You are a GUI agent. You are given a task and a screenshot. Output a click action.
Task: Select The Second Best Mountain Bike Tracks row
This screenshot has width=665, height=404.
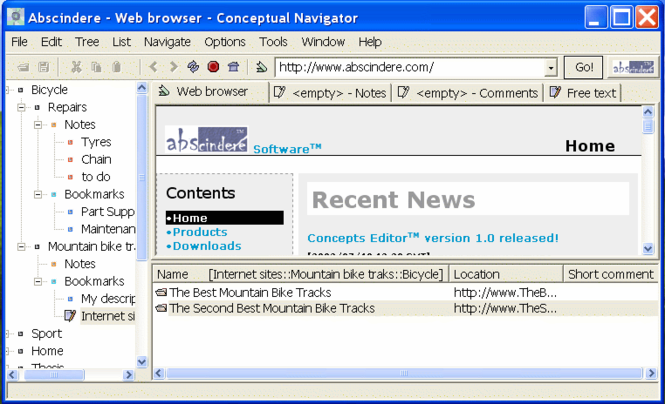[x=405, y=308]
